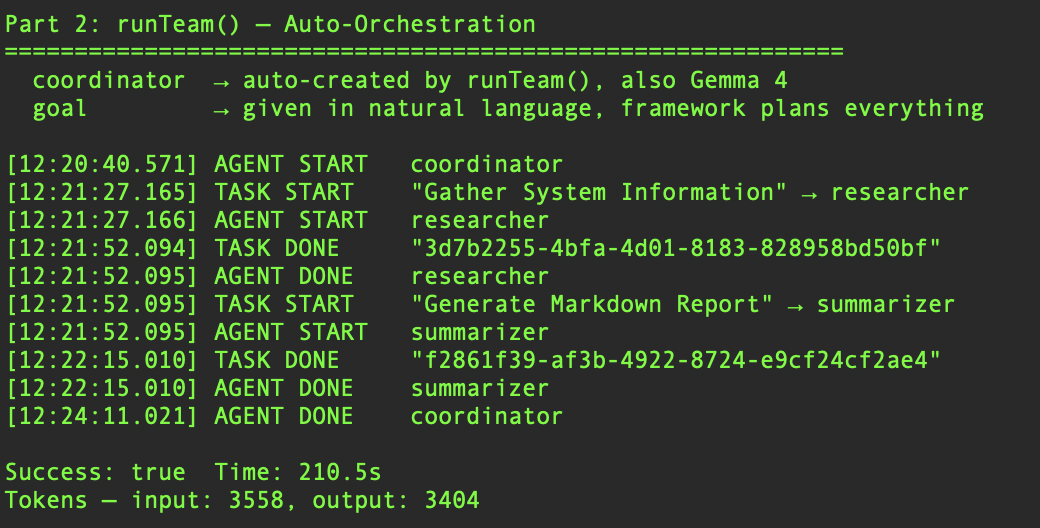Click the equals-sign separator line
Viewport: 1040px width, 528px height.
point(424,50)
